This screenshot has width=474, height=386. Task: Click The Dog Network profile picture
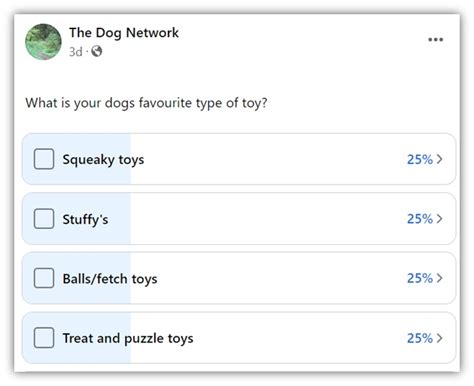pos(43,42)
